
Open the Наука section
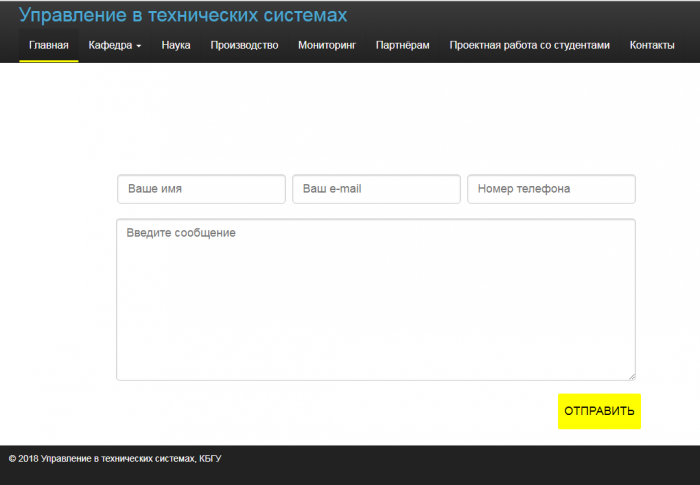point(176,45)
